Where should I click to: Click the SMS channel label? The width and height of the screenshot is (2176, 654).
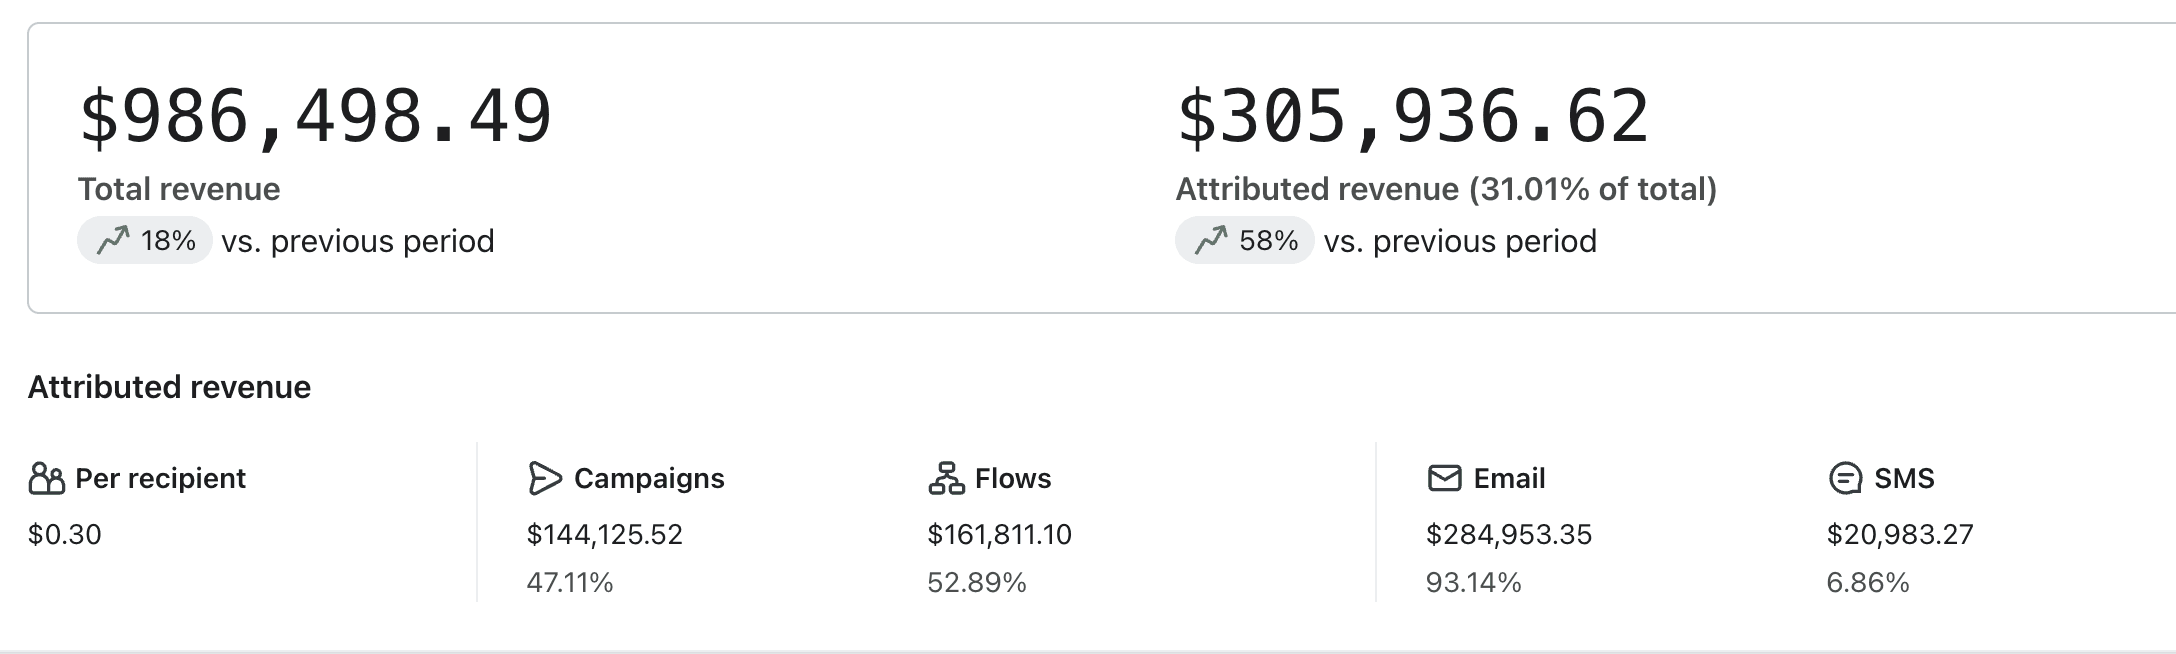tap(1904, 479)
